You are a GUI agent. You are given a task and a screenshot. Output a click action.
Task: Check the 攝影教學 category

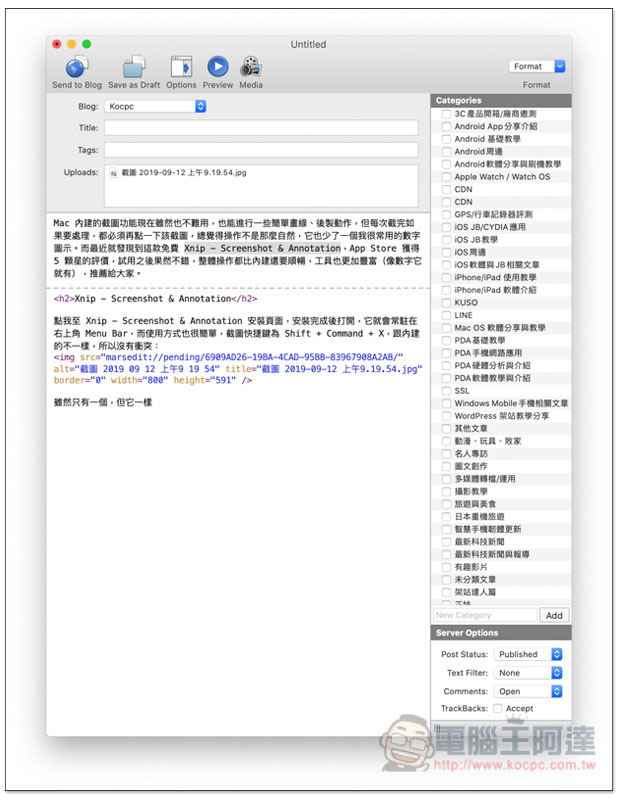446,491
